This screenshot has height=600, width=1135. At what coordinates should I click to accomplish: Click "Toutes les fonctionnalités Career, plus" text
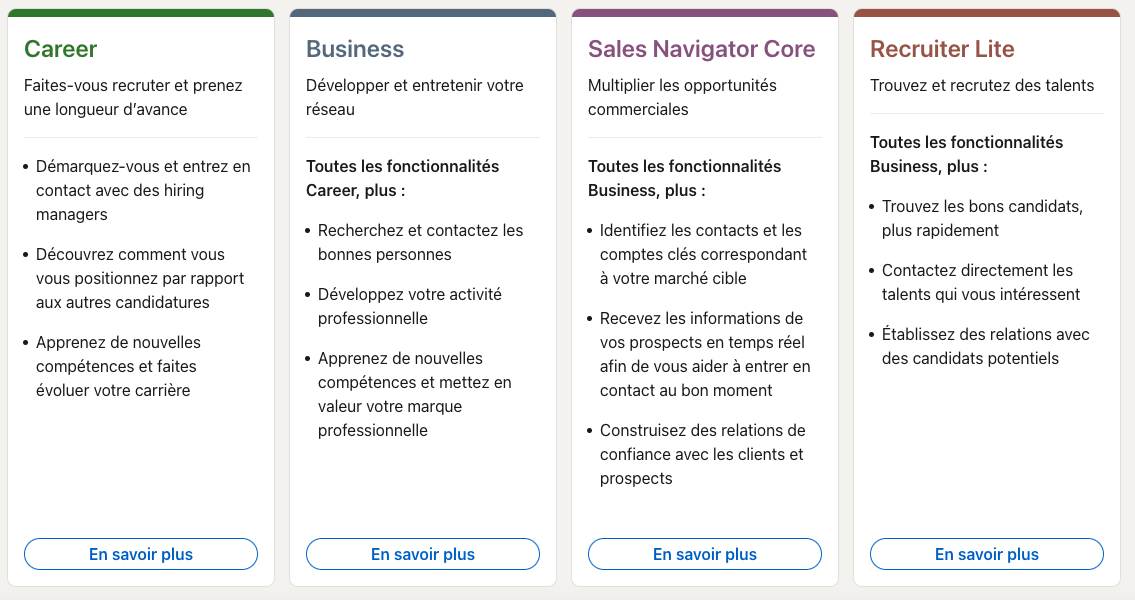(x=402, y=178)
